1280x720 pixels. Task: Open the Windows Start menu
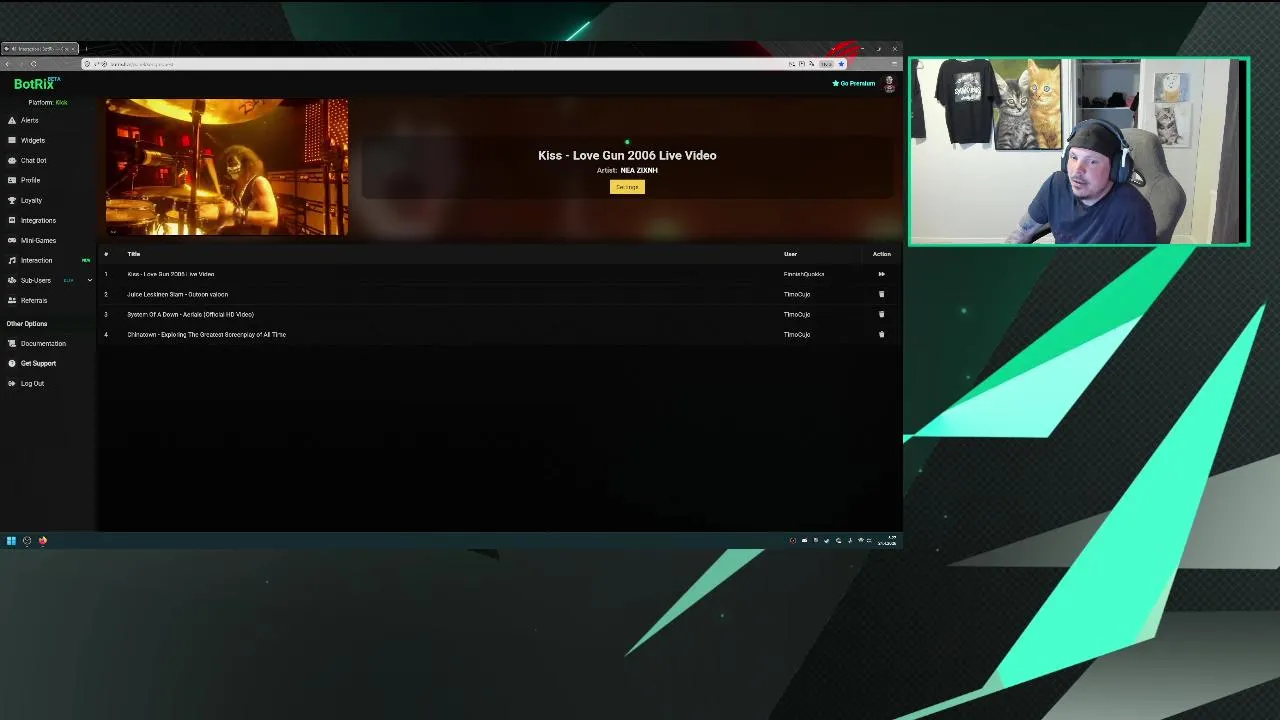click(x=11, y=541)
